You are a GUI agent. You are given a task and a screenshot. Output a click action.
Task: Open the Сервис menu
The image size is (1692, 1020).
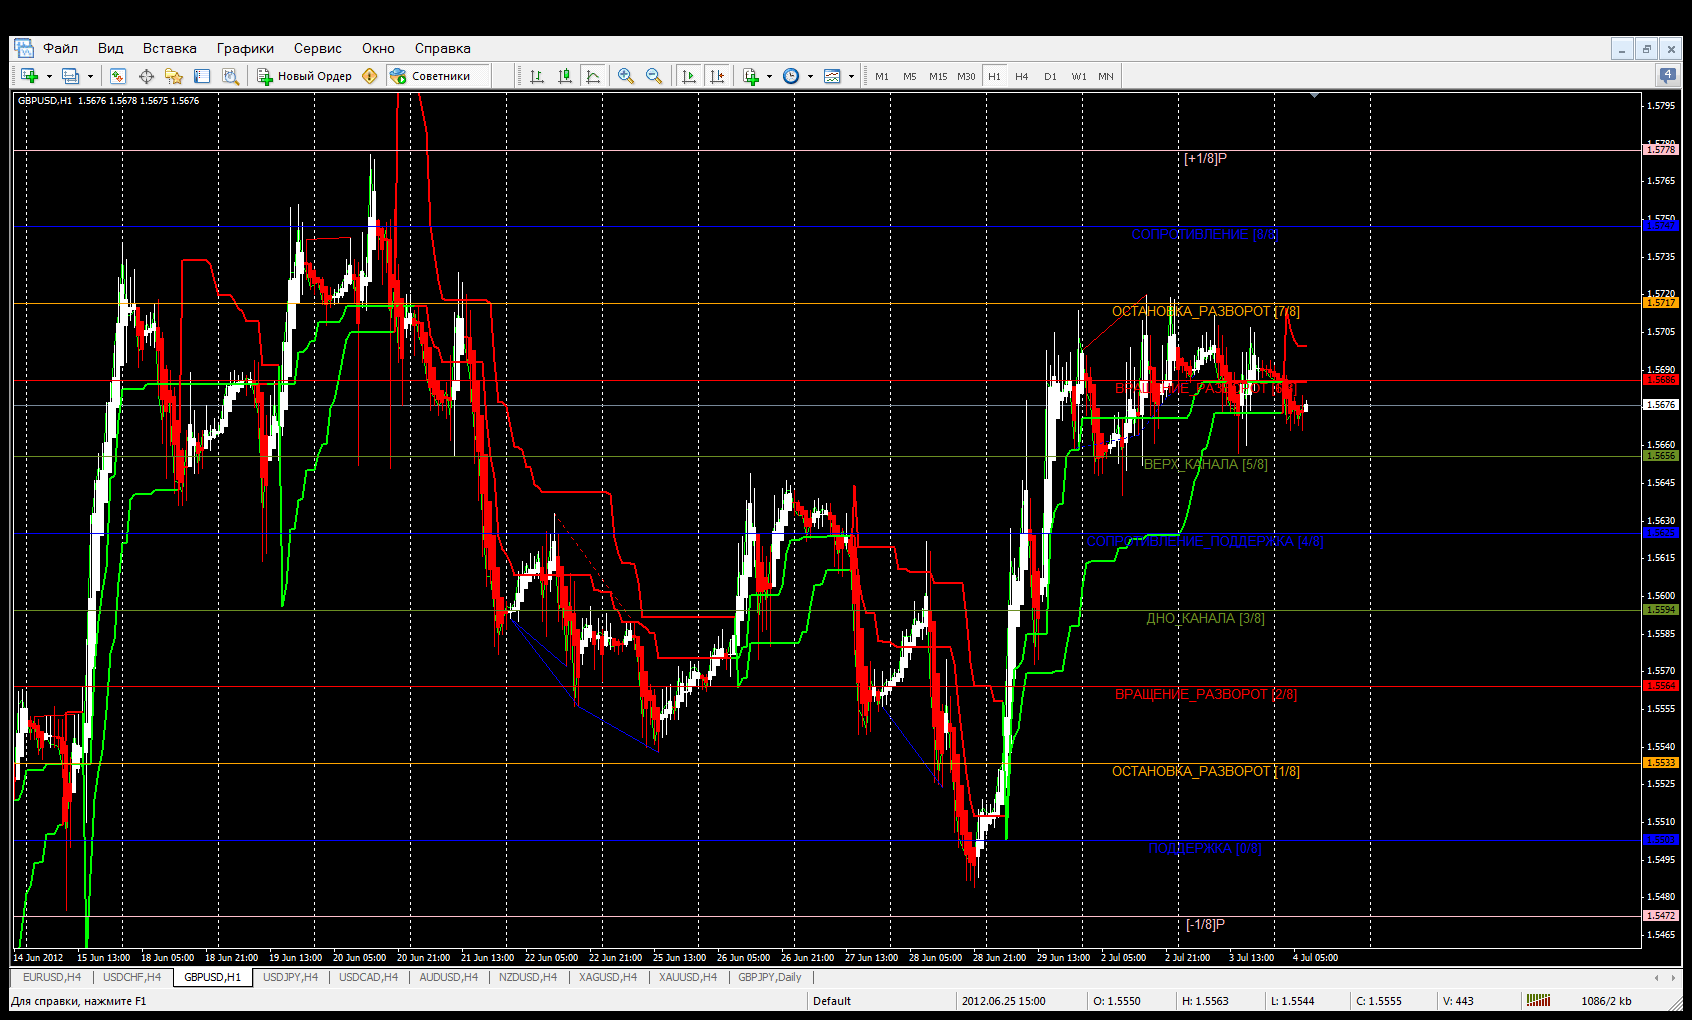tap(317, 48)
